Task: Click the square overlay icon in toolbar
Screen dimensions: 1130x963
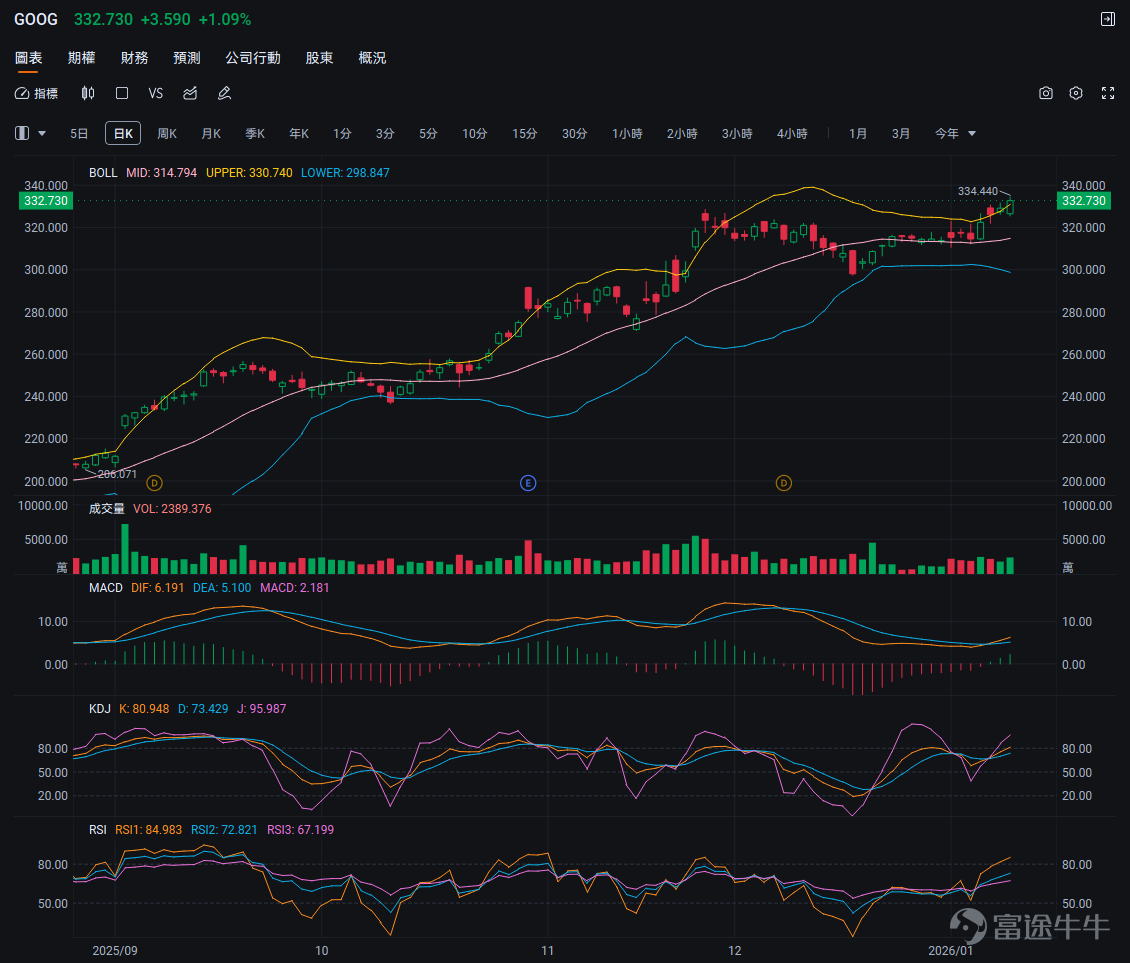Action: point(122,94)
